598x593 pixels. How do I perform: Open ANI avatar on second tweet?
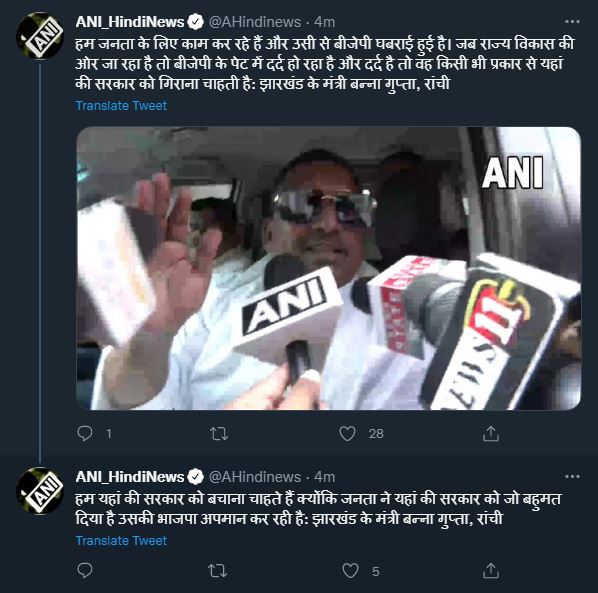[40, 490]
